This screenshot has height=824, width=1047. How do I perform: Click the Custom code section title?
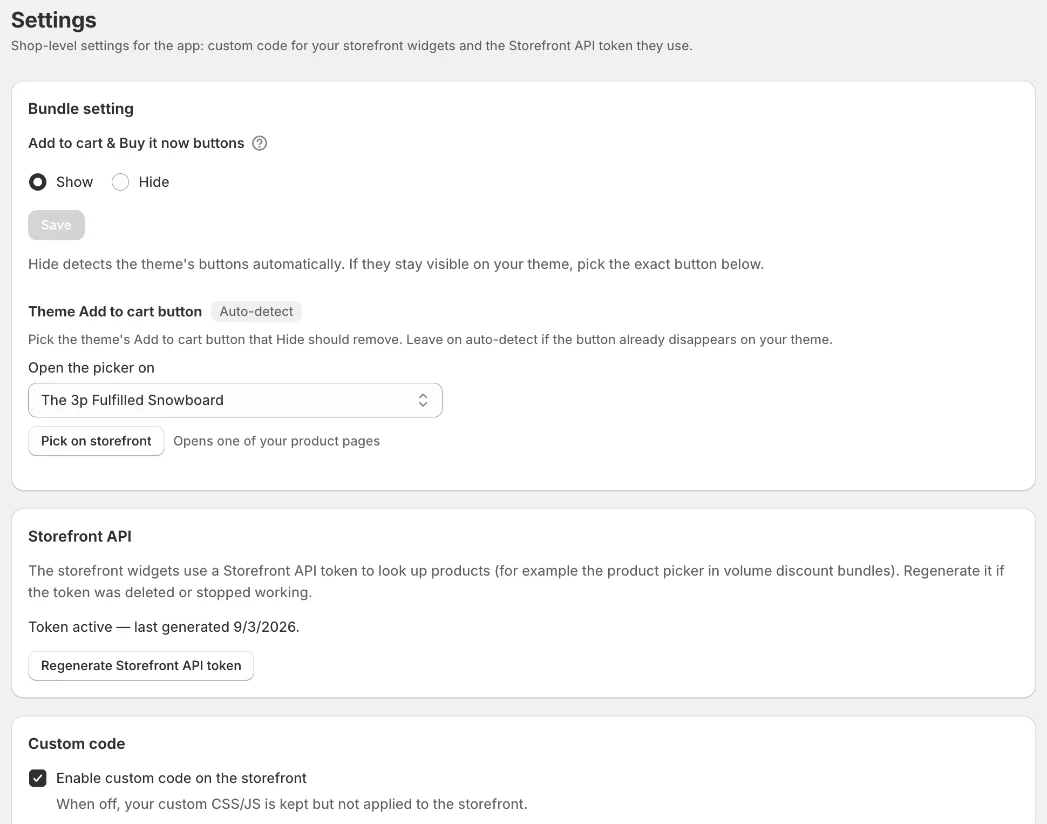point(76,744)
